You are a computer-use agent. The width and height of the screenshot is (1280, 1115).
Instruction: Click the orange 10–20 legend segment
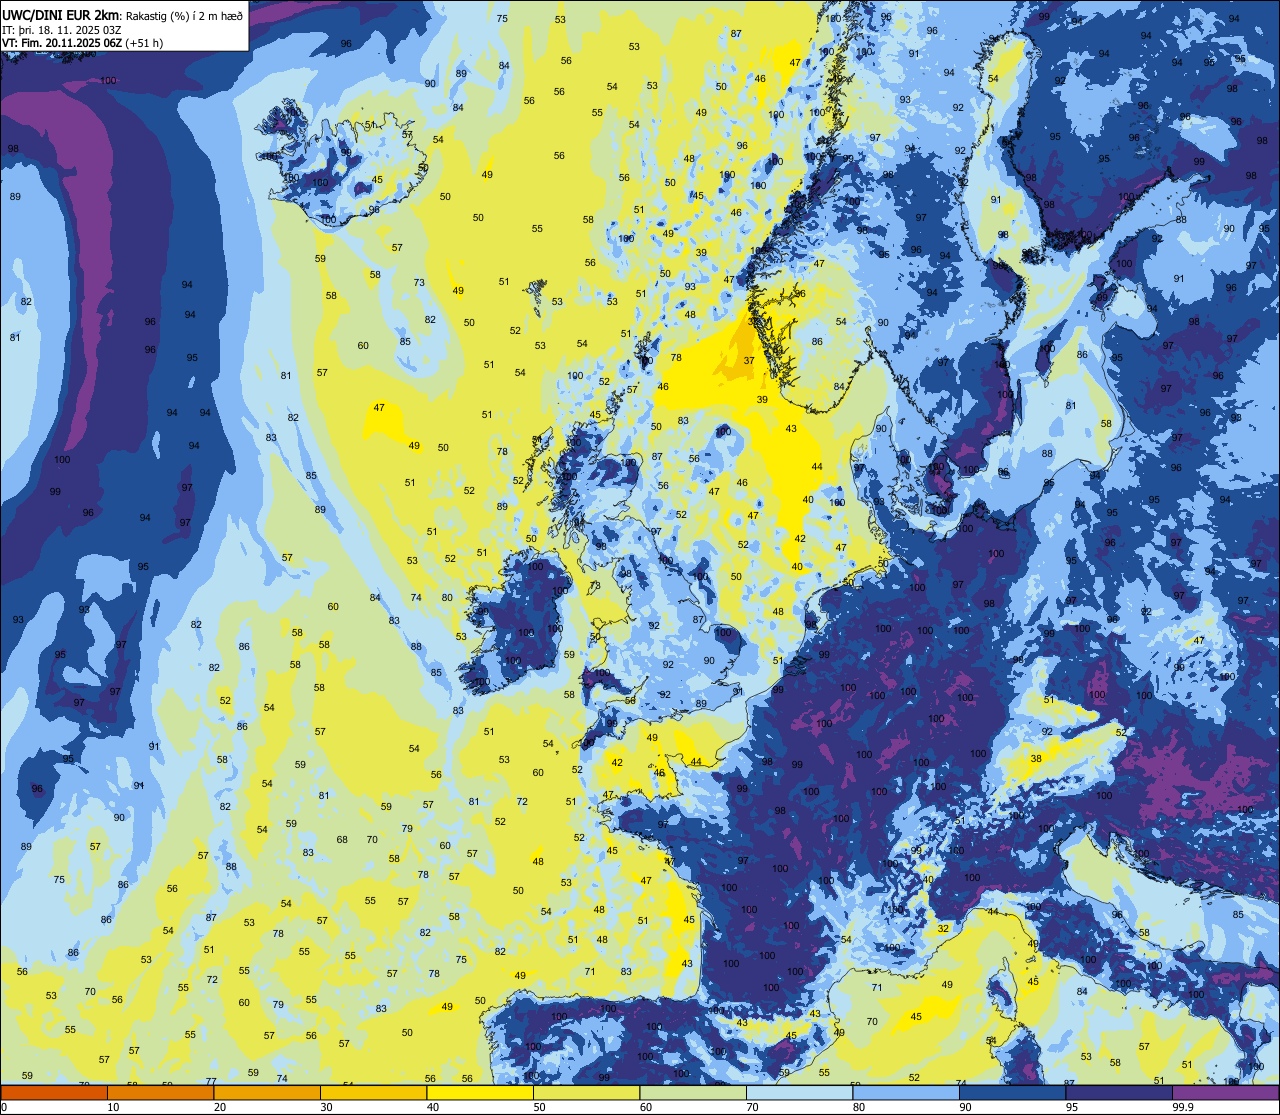pyautogui.click(x=160, y=1092)
